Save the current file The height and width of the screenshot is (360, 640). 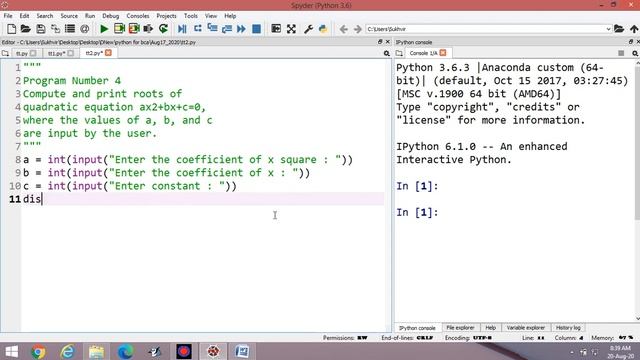pyautogui.click(x=40, y=29)
